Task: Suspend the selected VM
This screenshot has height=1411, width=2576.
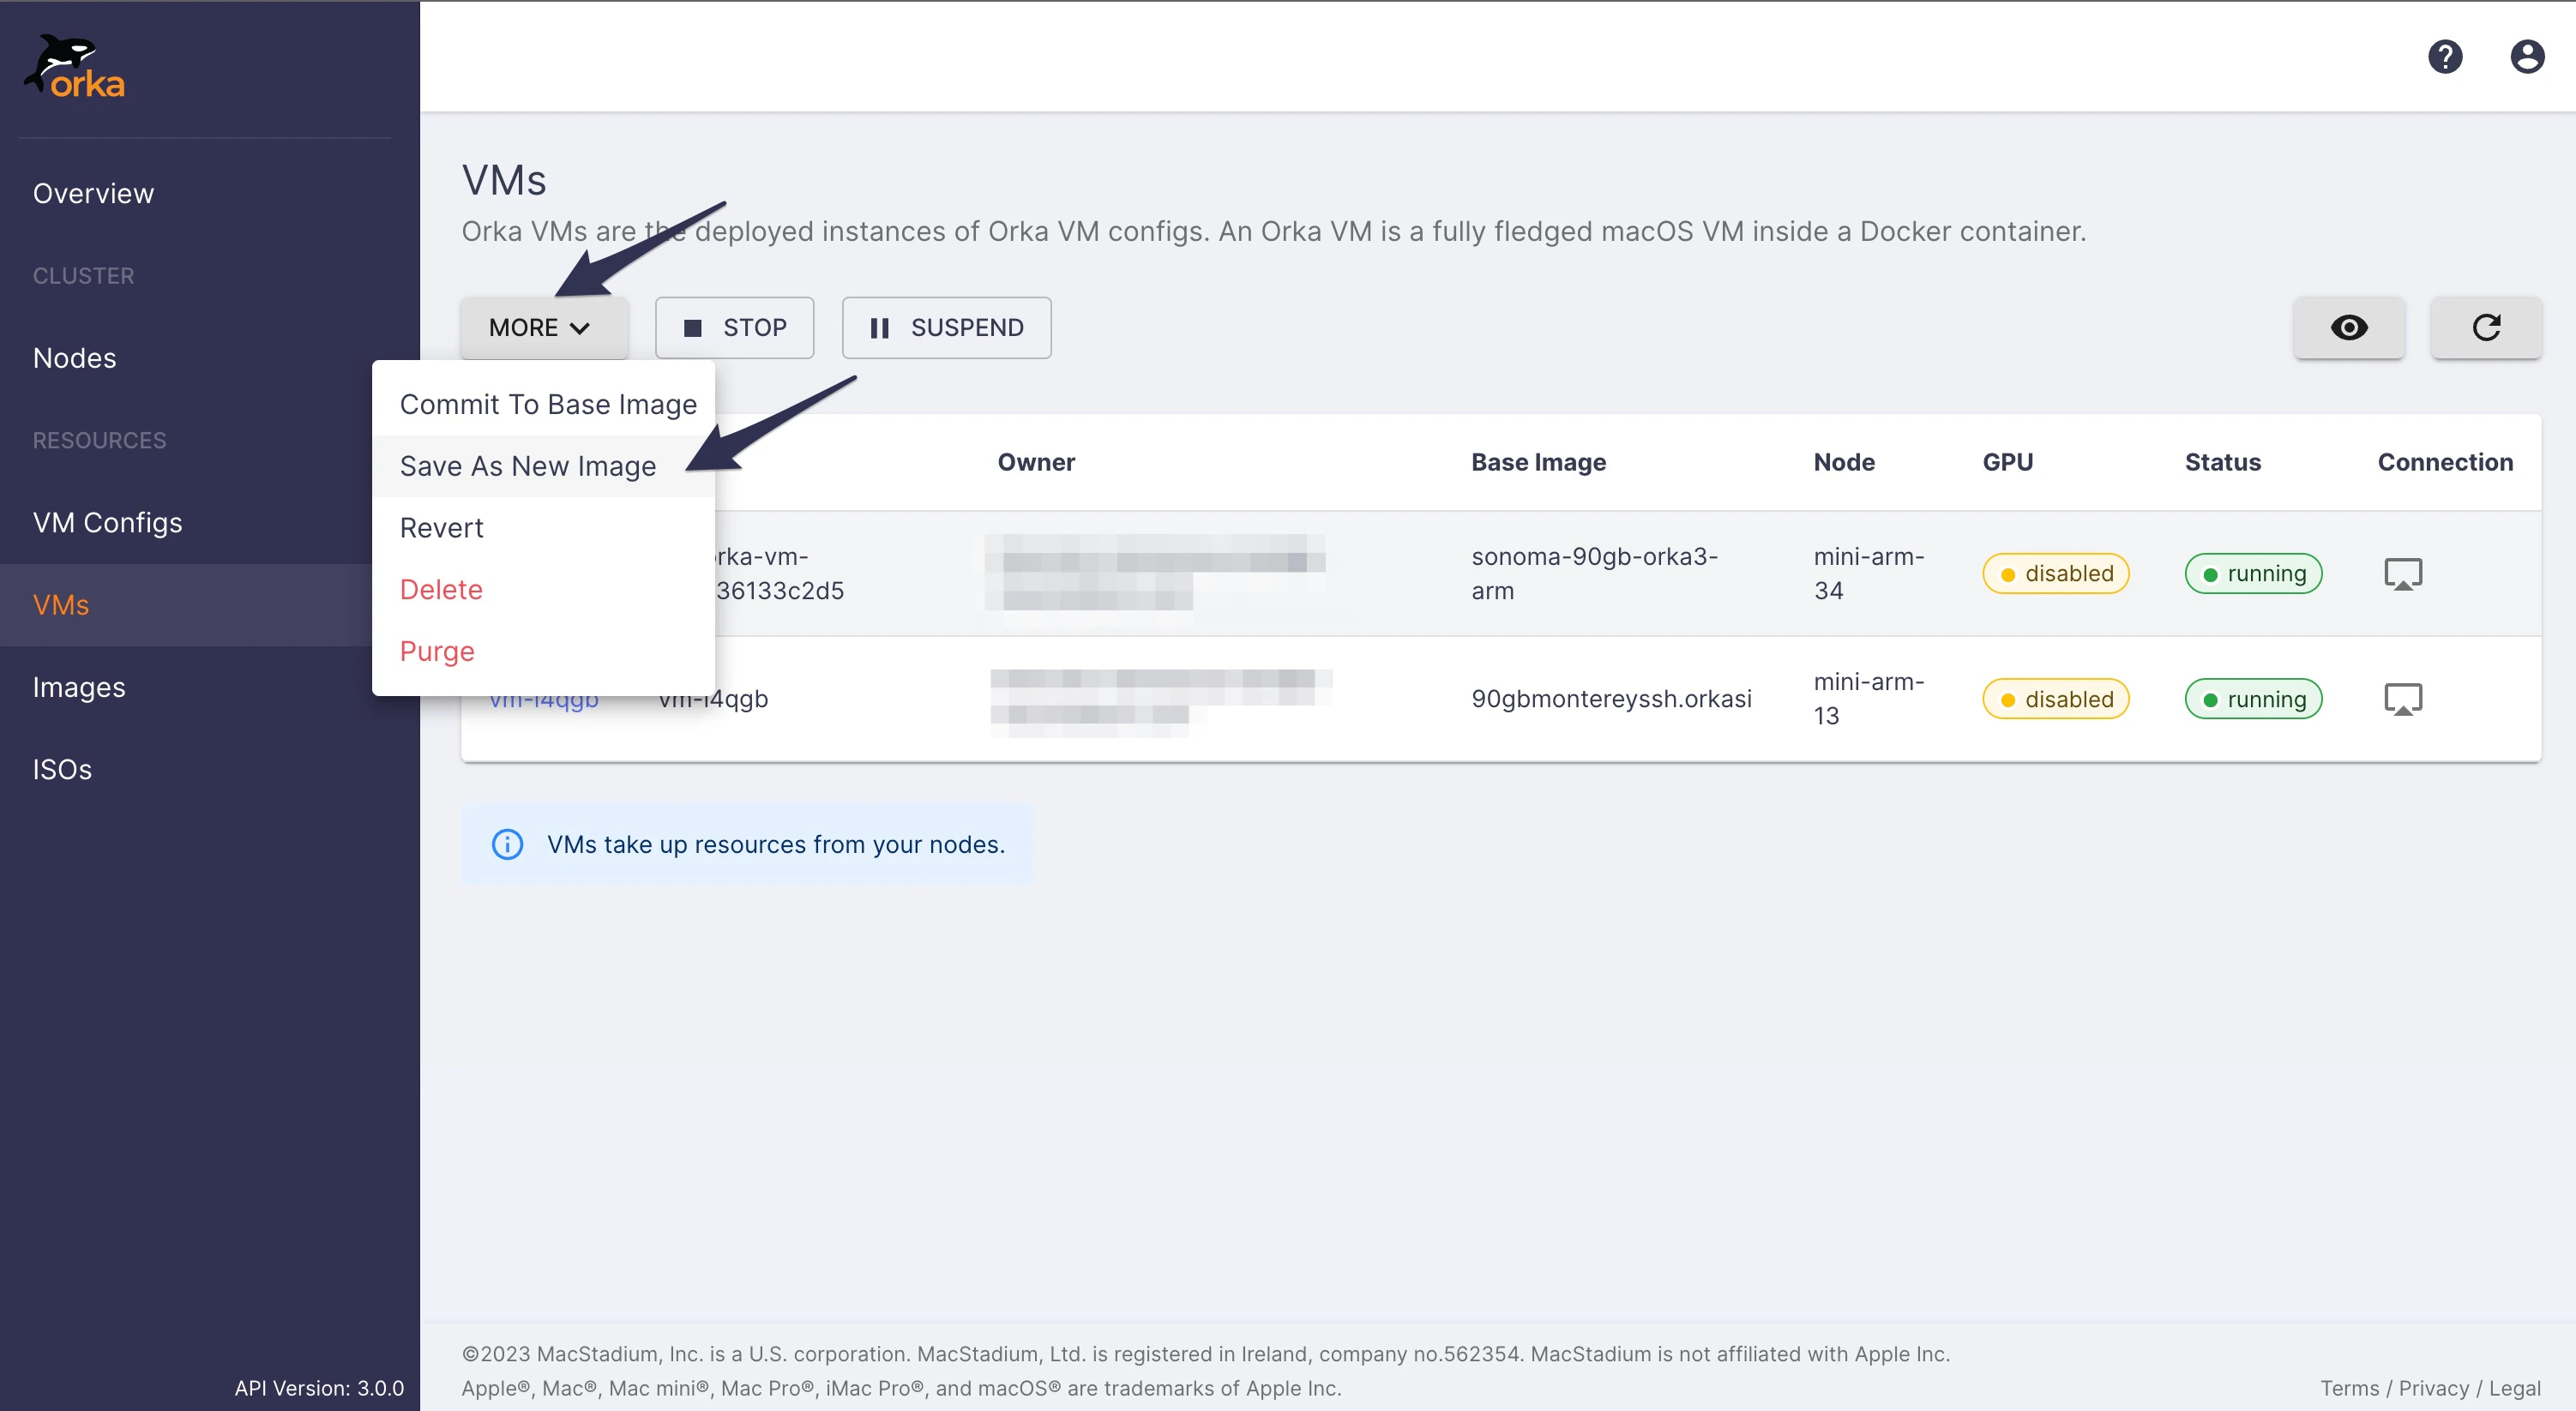Action: coord(946,327)
